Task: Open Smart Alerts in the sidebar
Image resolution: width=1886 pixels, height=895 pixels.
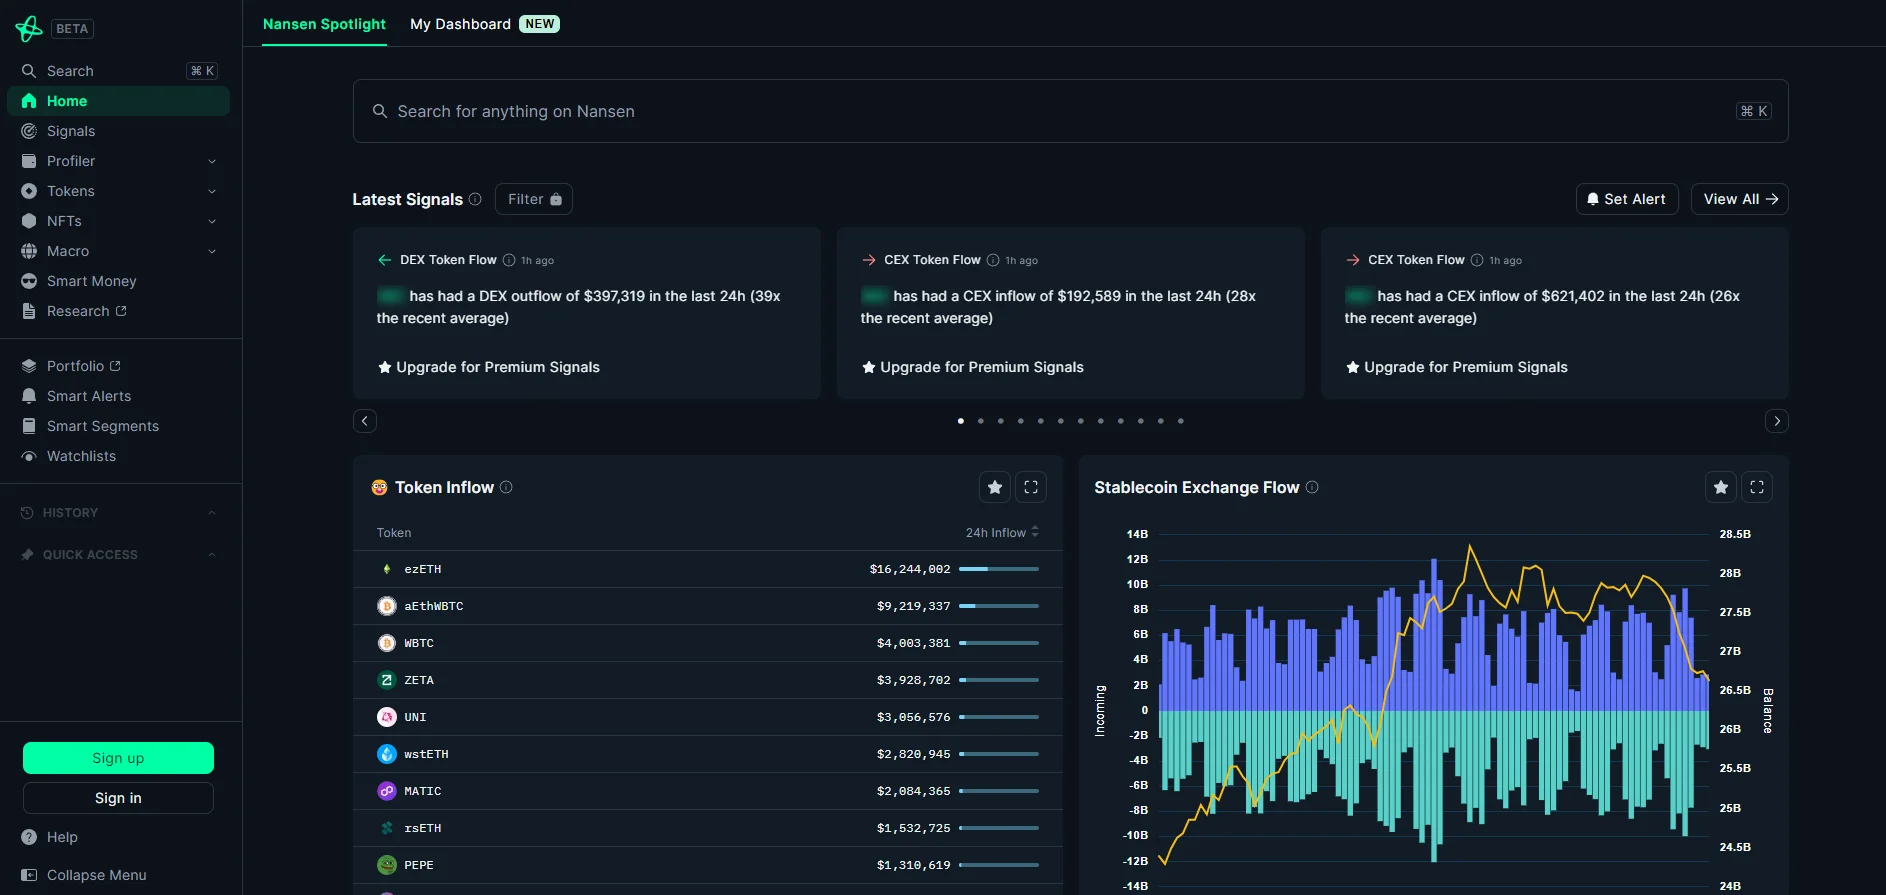Action: (x=118, y=396)
